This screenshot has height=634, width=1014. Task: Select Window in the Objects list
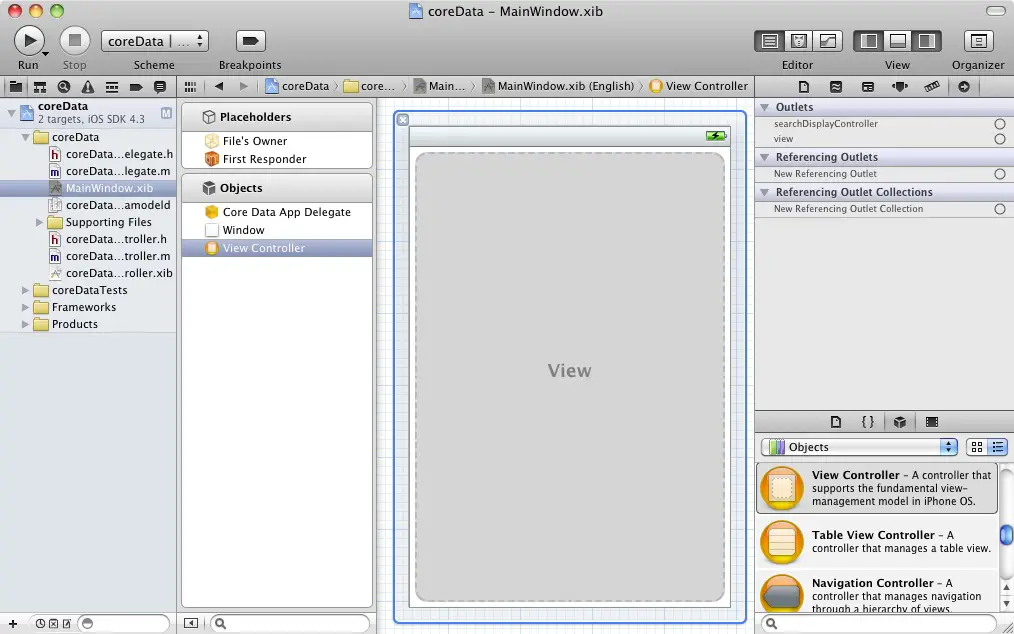(243, 230)
